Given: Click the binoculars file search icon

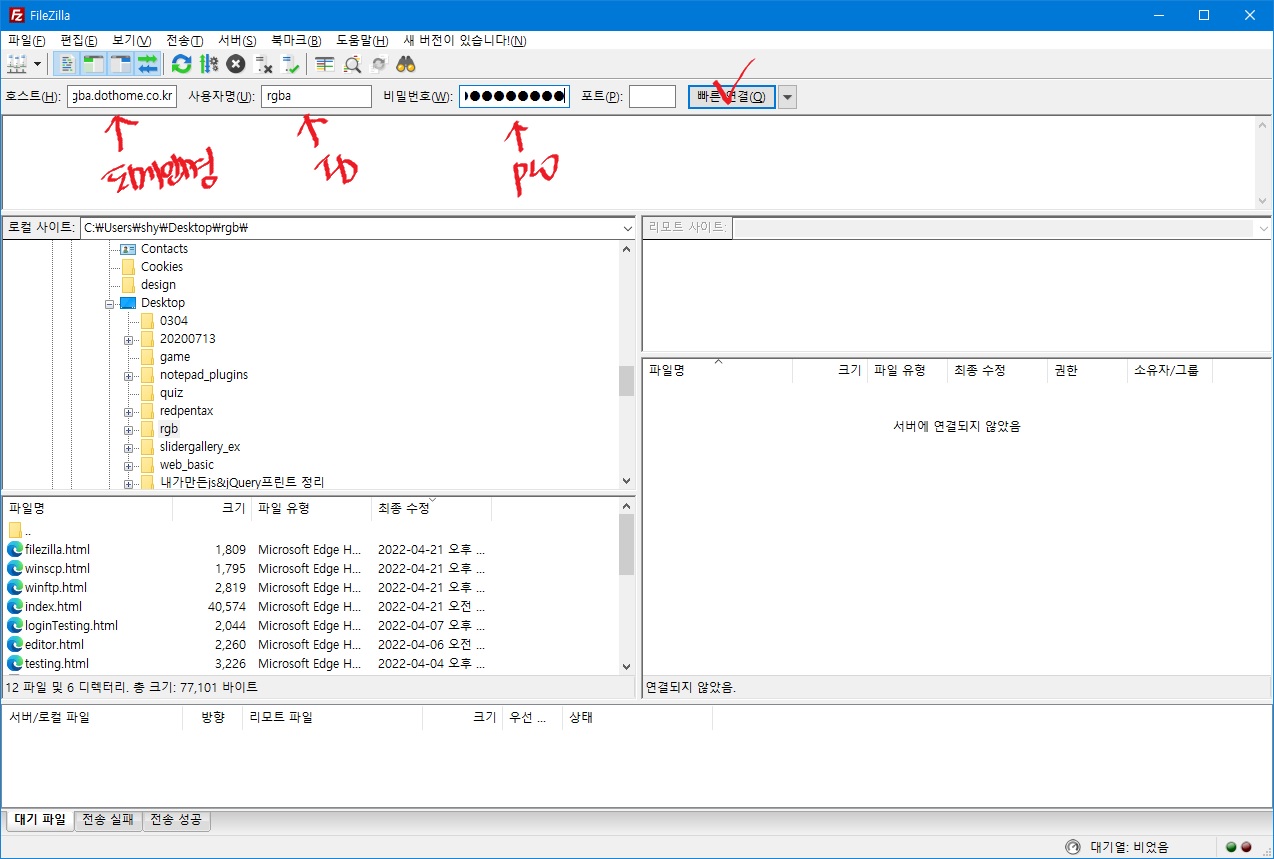Looking at the screenshot, I should click(406, 64).
